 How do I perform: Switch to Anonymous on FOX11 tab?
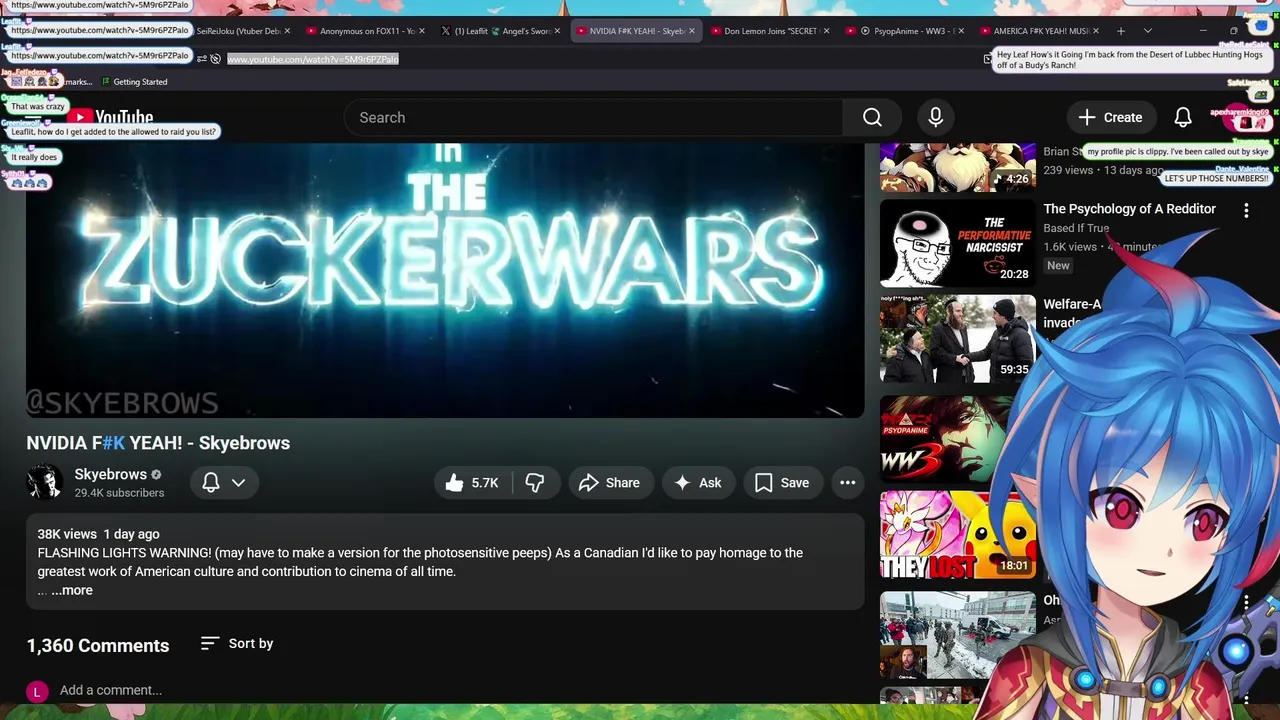(x=364, y=31)
